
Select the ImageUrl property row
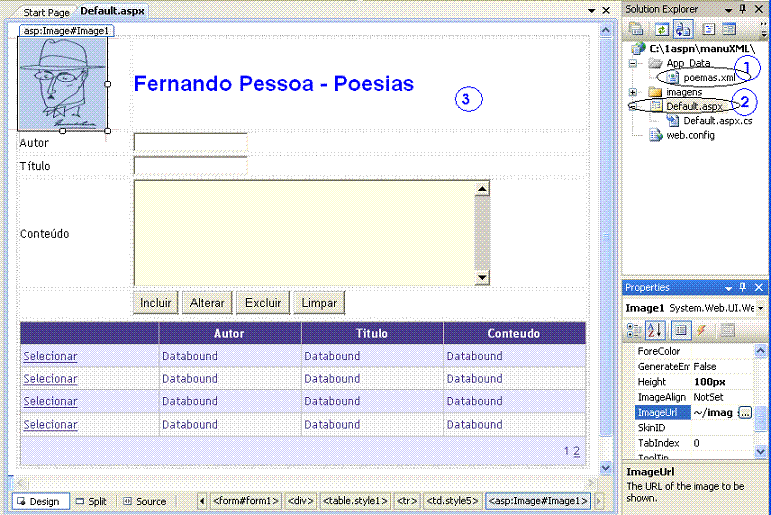pyautogui.click(x=693, y=412)
